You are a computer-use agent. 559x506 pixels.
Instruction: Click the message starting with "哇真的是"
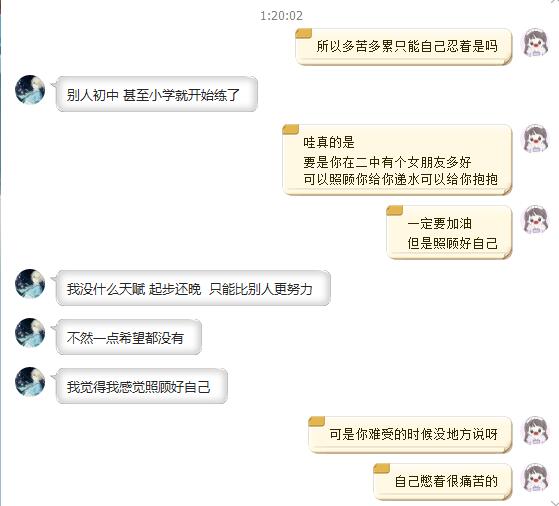tap(397, 160)
